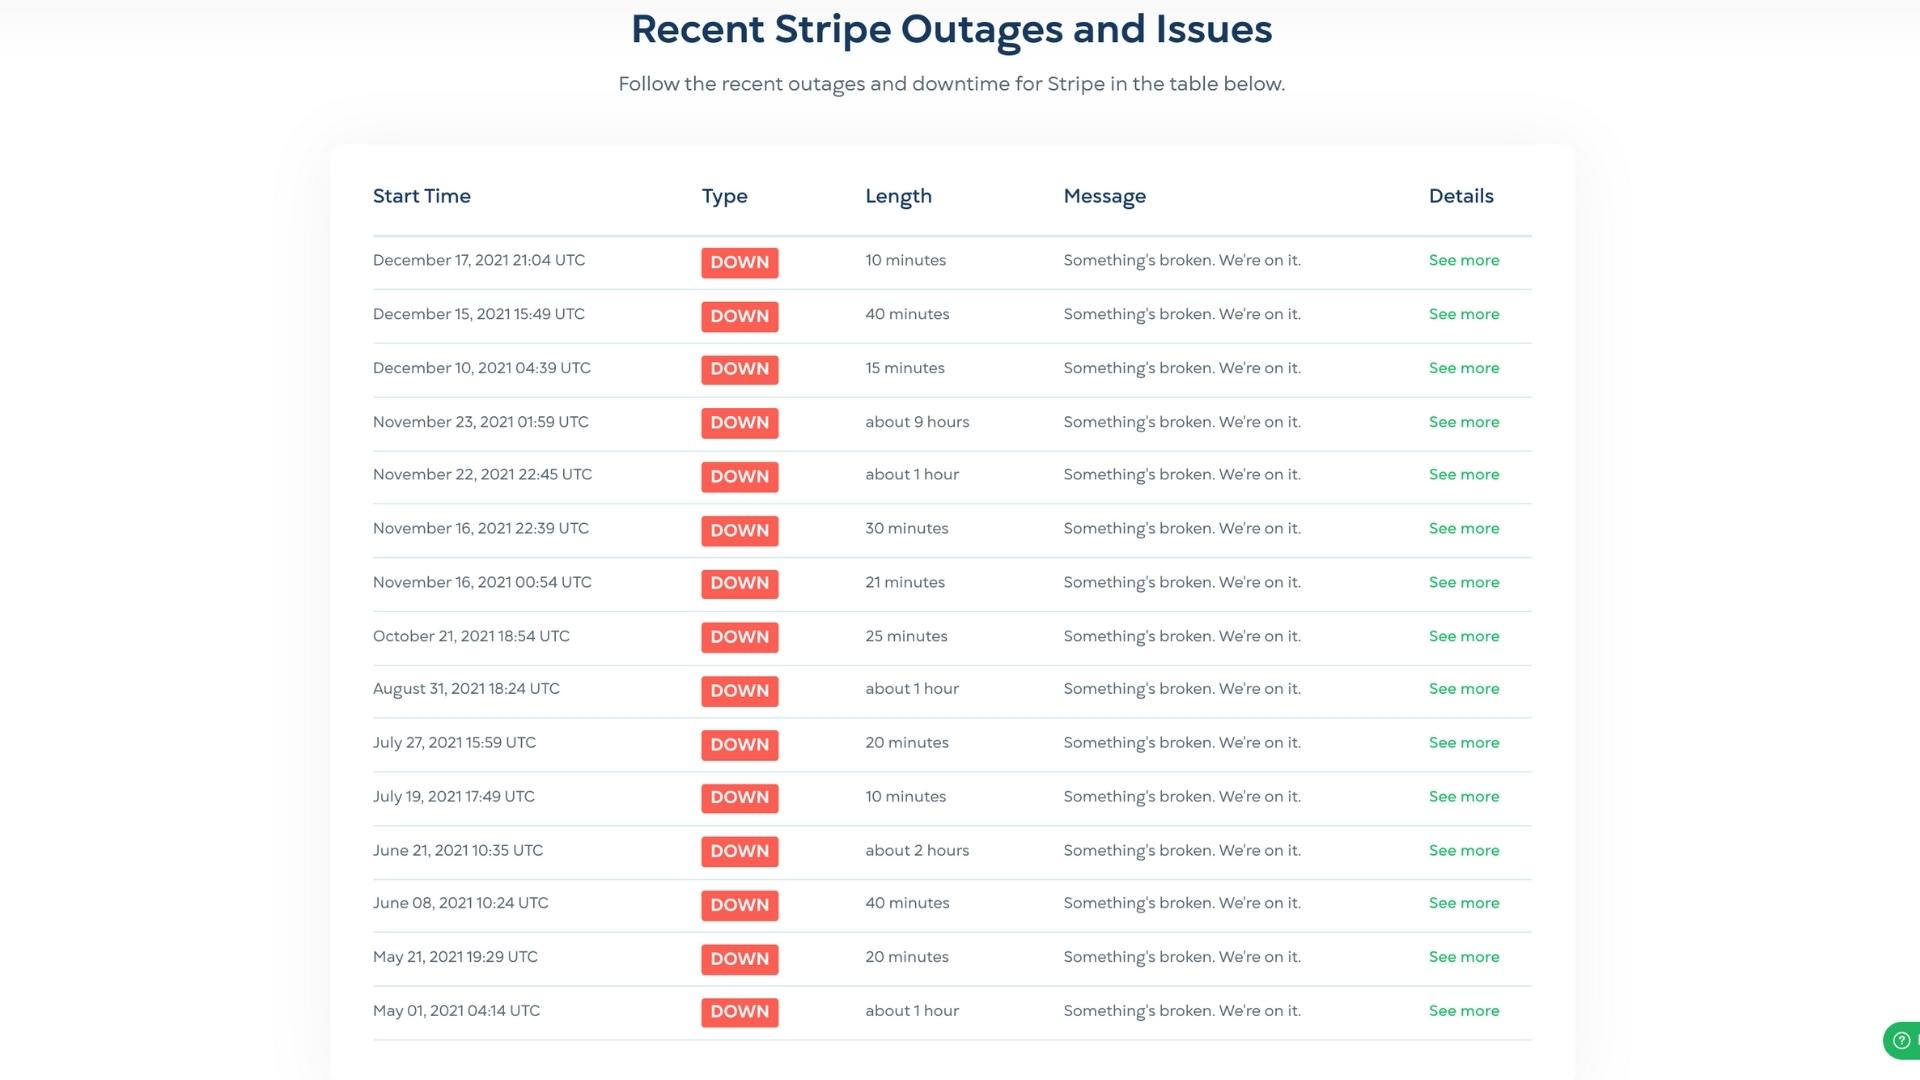Viewport: 1920px width, 1080px height.
Task: Click 'about 2 hours' length cell
Action: pos(918,851)
